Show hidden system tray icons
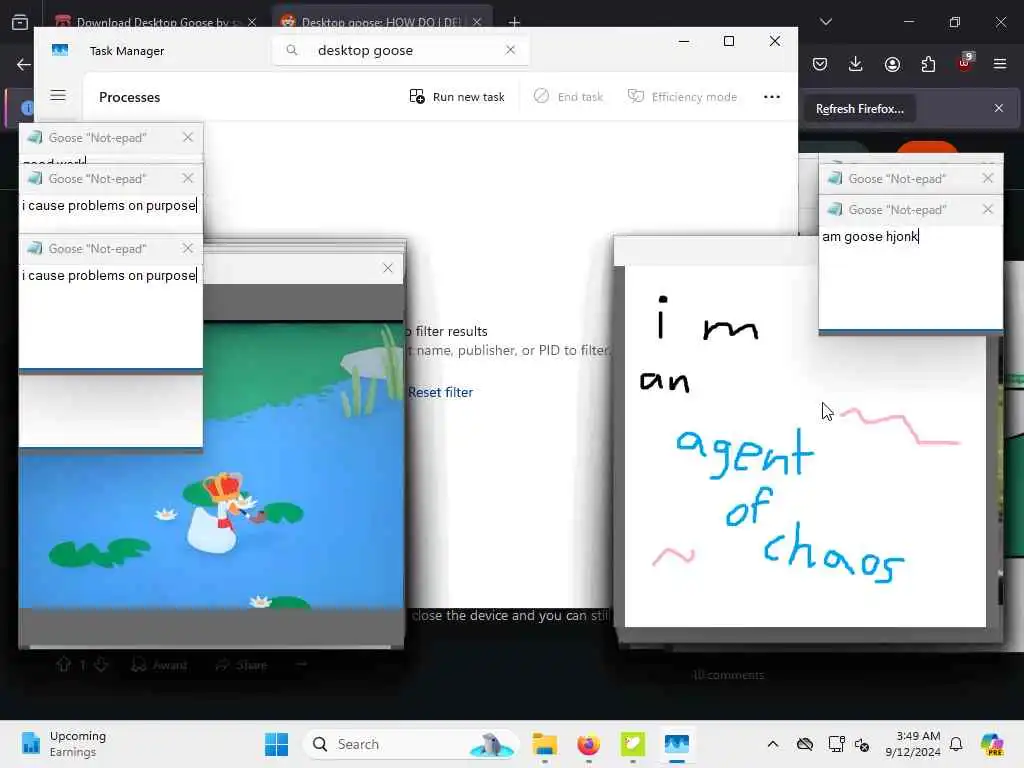 point(773,744)
